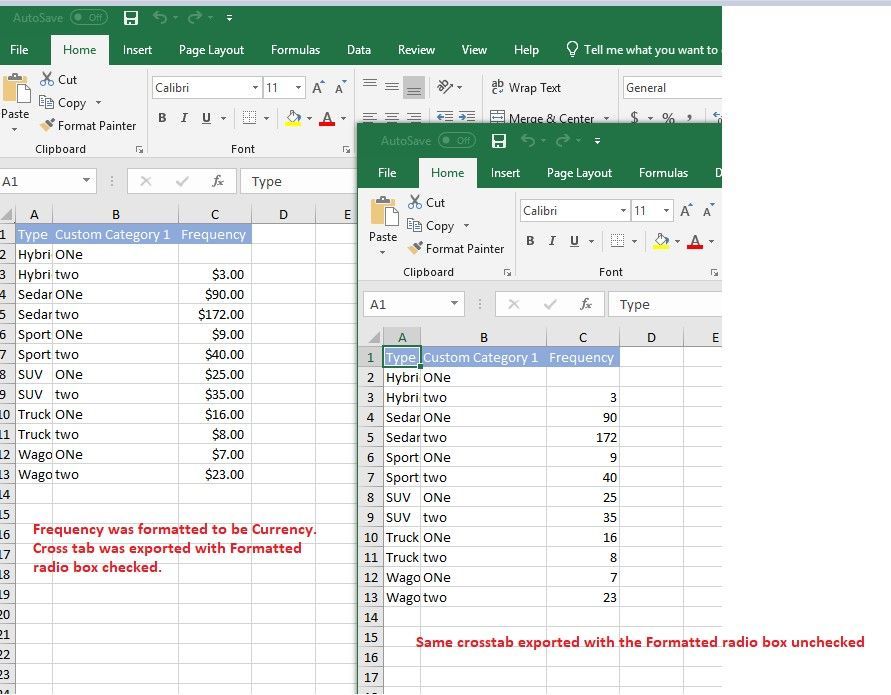
Task: Click Increase Font Size in the back window
Action: pyautogui.click(x=318, y=88)
